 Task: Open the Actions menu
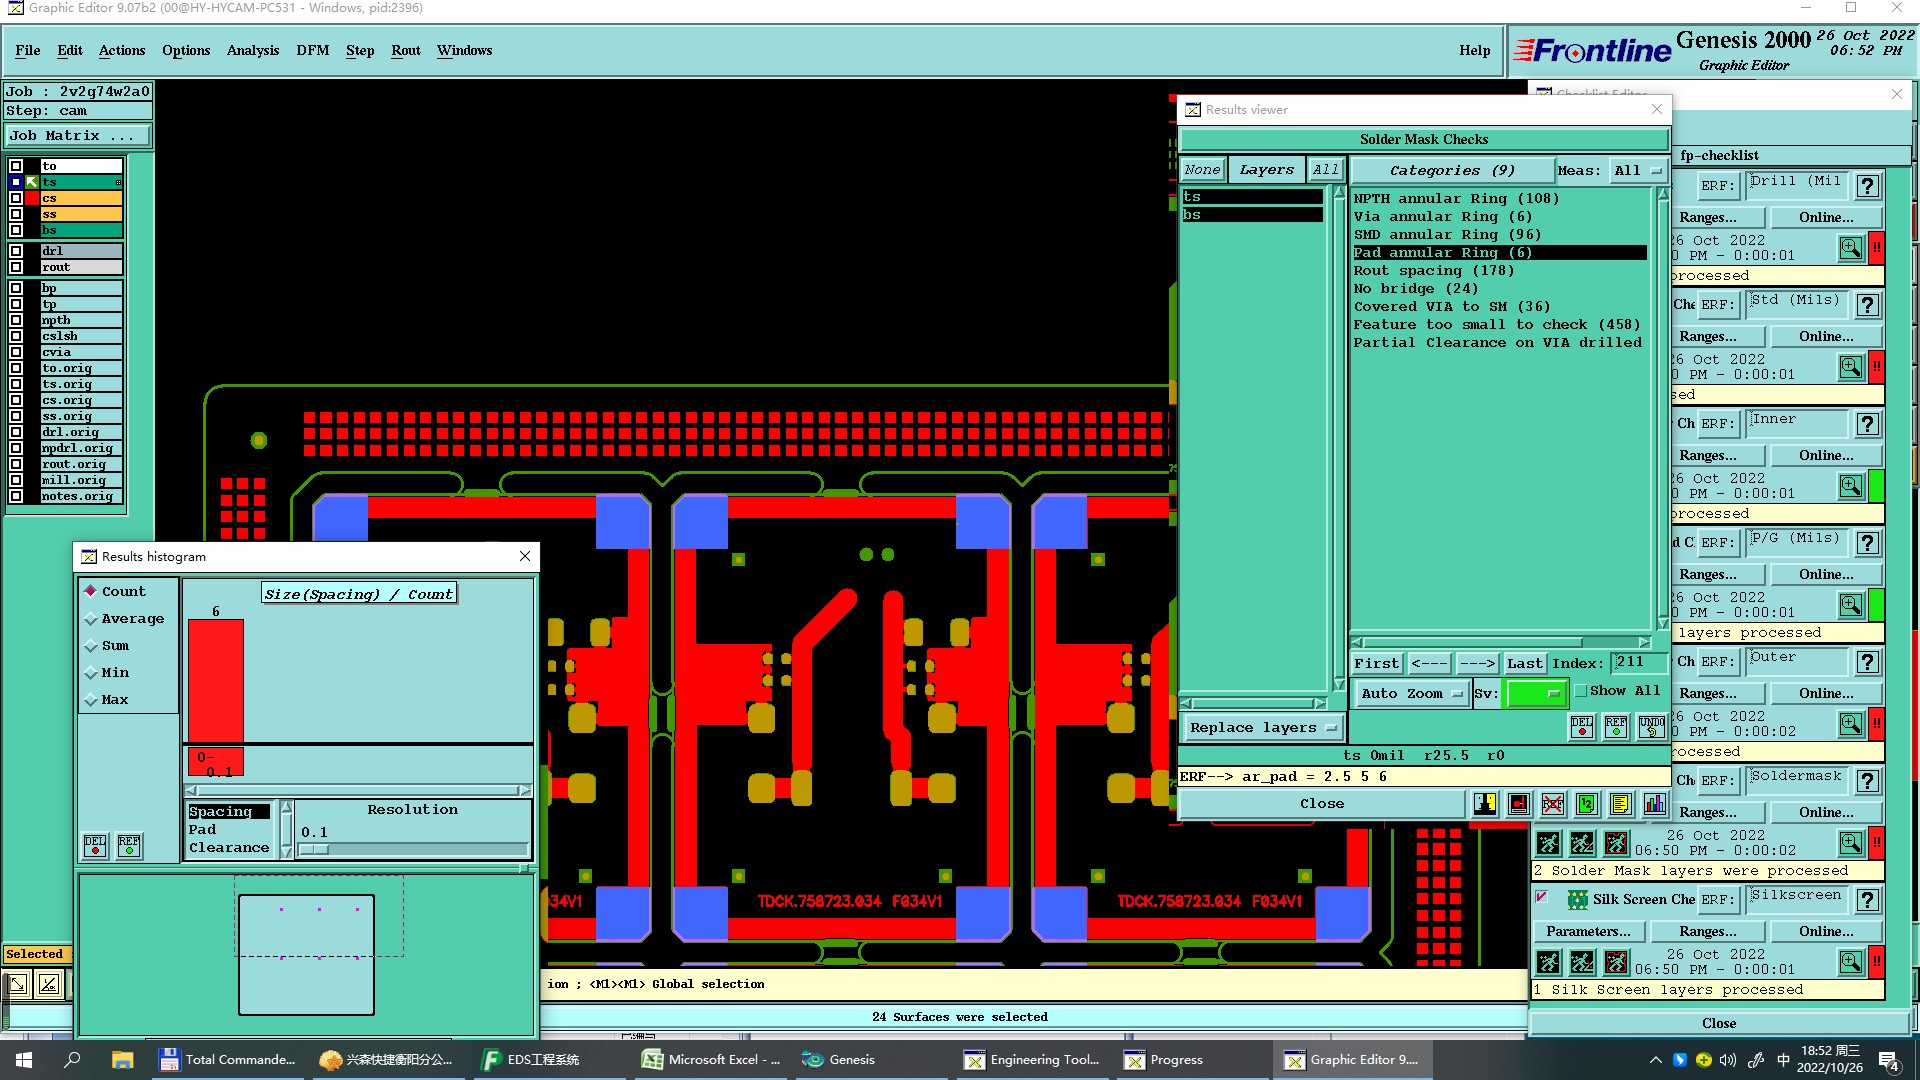tap(122, 50)
